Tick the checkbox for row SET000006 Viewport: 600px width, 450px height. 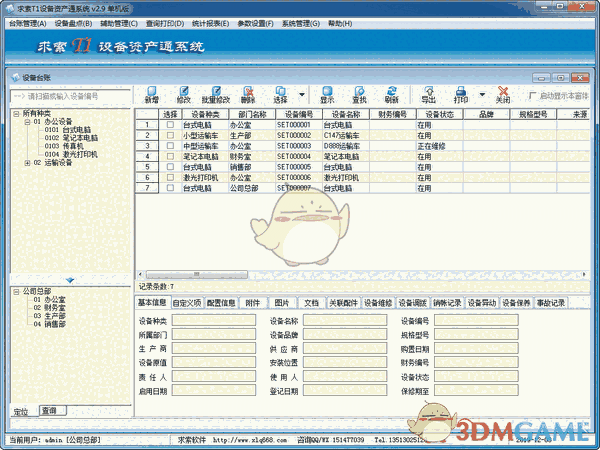[x=170, y=178]
